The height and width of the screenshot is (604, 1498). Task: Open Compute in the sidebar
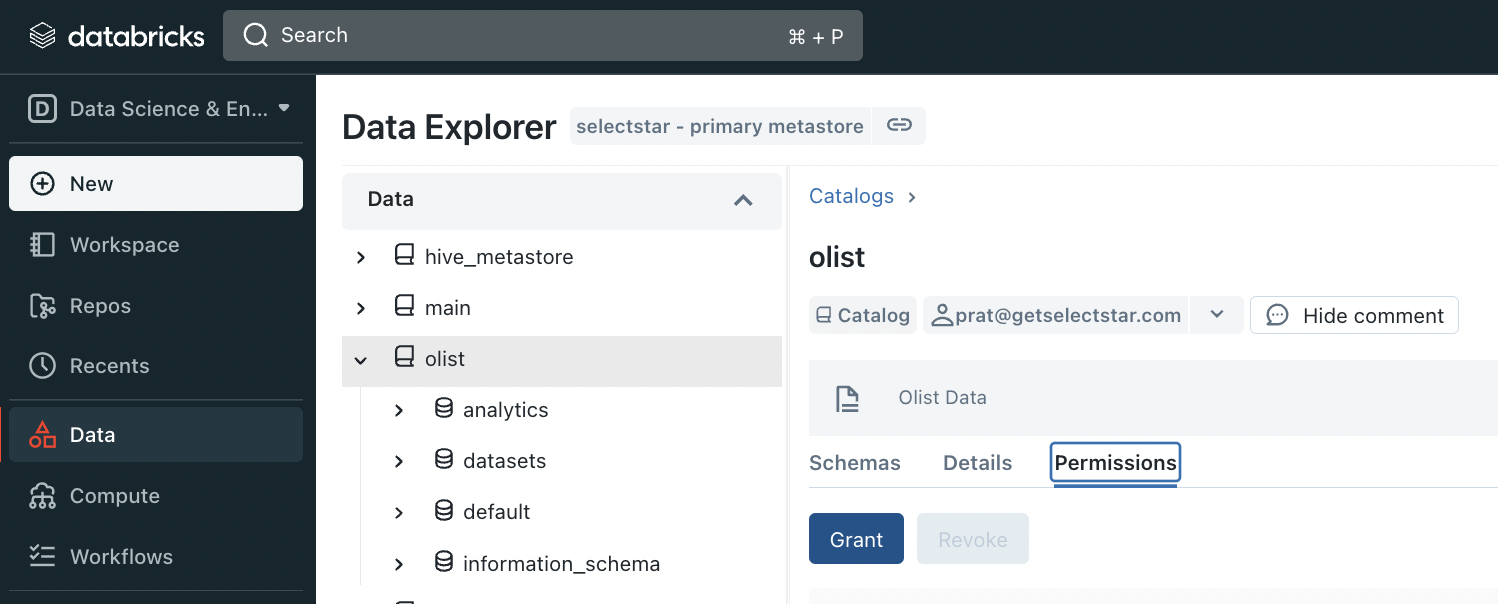114,496
